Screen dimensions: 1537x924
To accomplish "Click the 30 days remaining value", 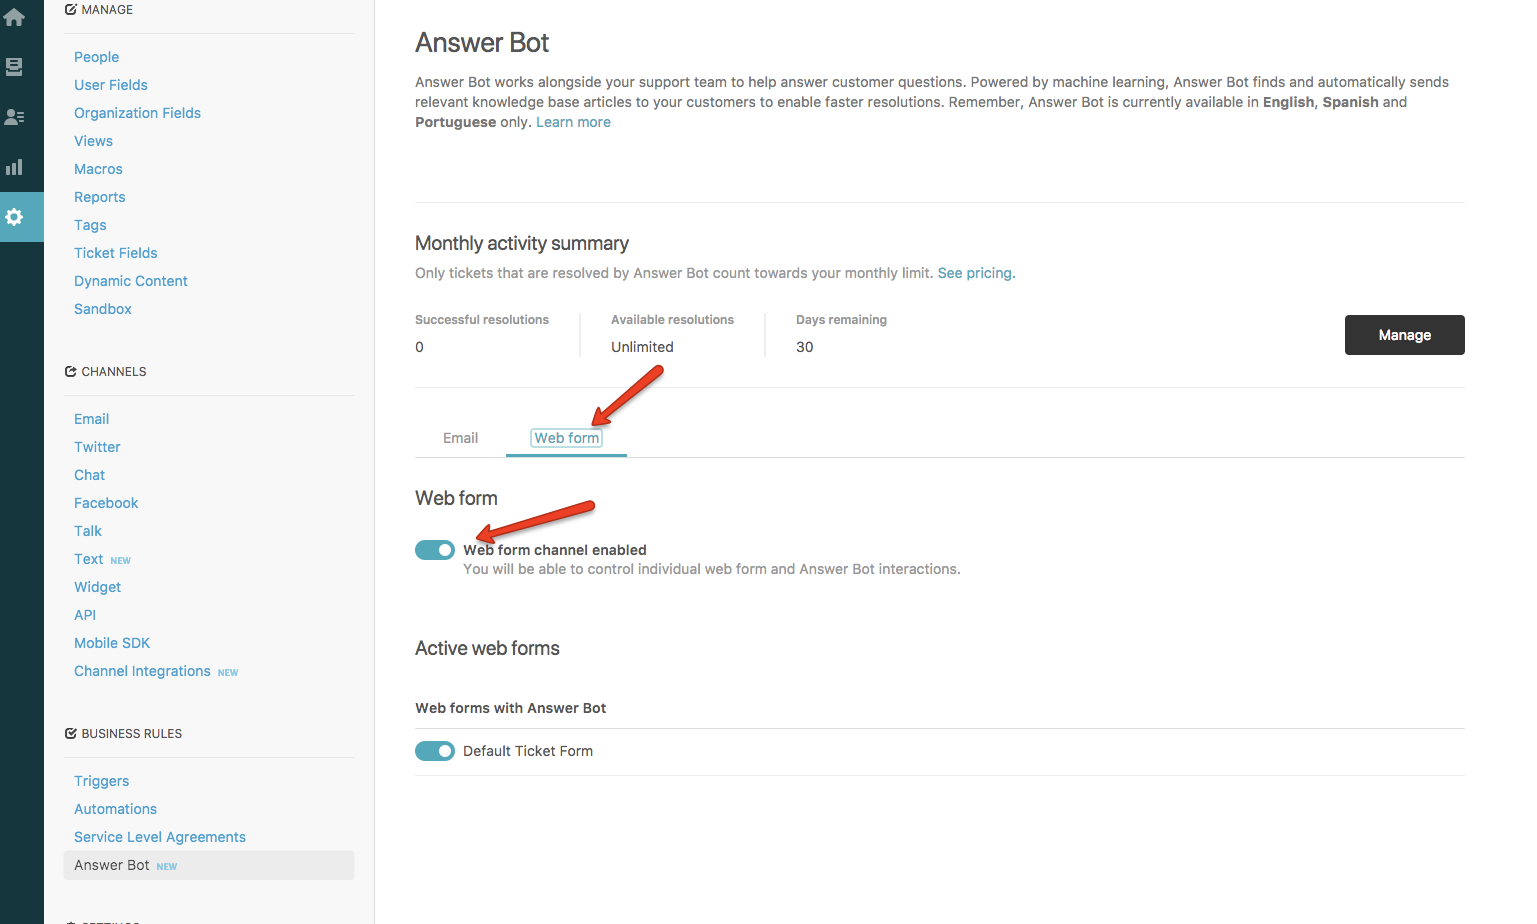I will (x=804, y=347).
